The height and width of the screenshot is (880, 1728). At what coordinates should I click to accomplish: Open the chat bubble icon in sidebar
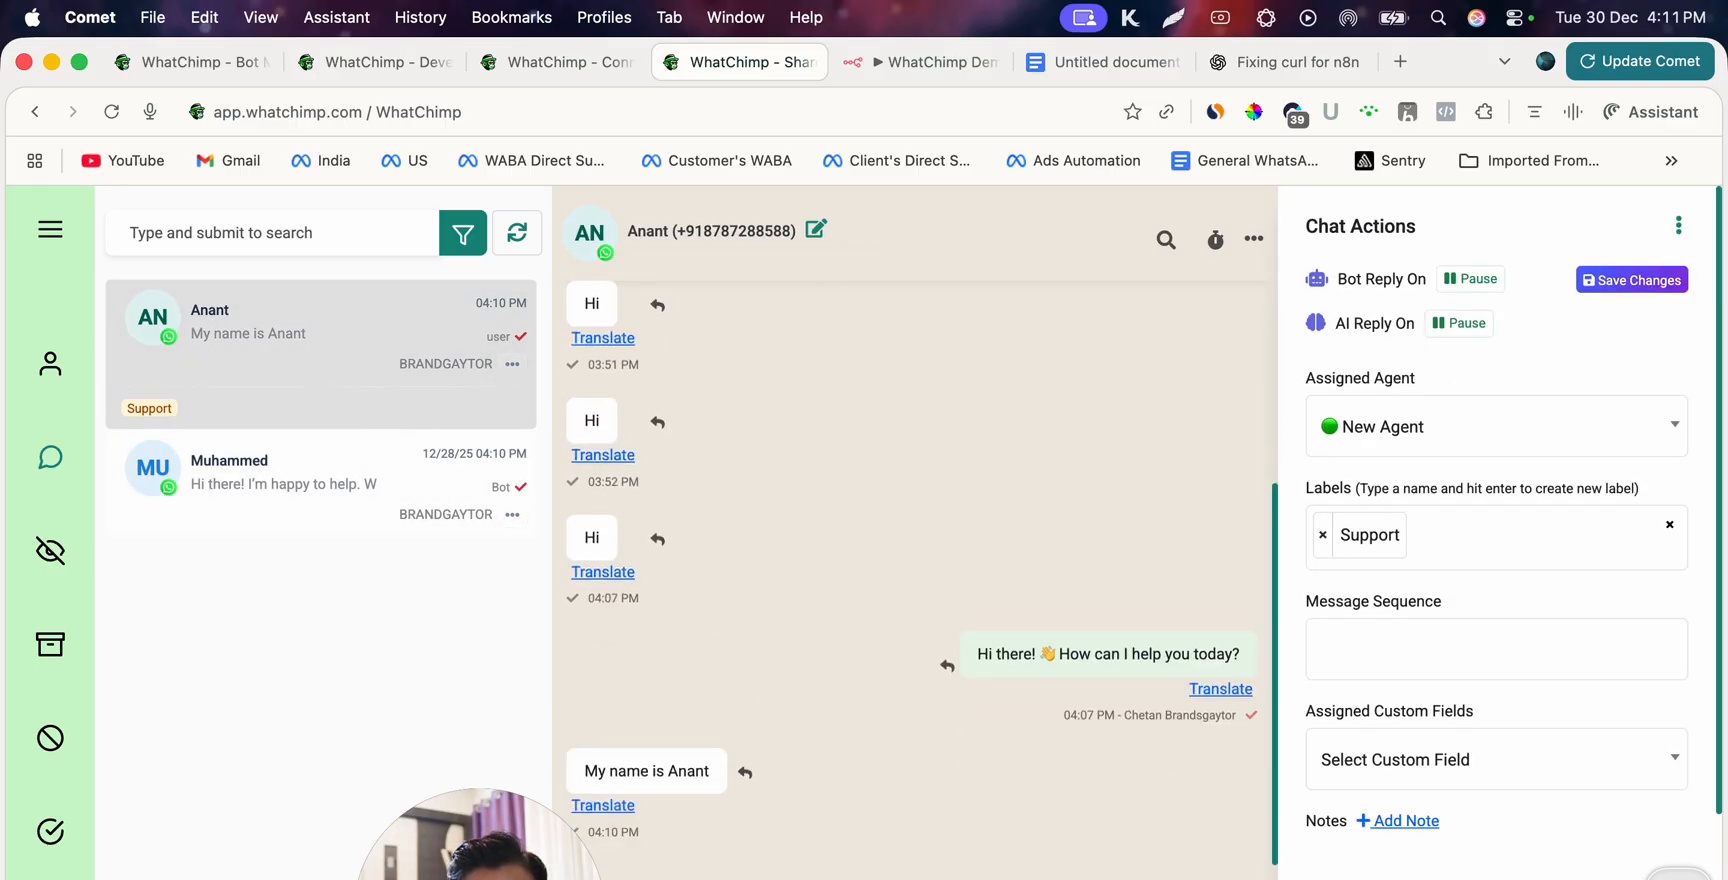click(50, 457)
